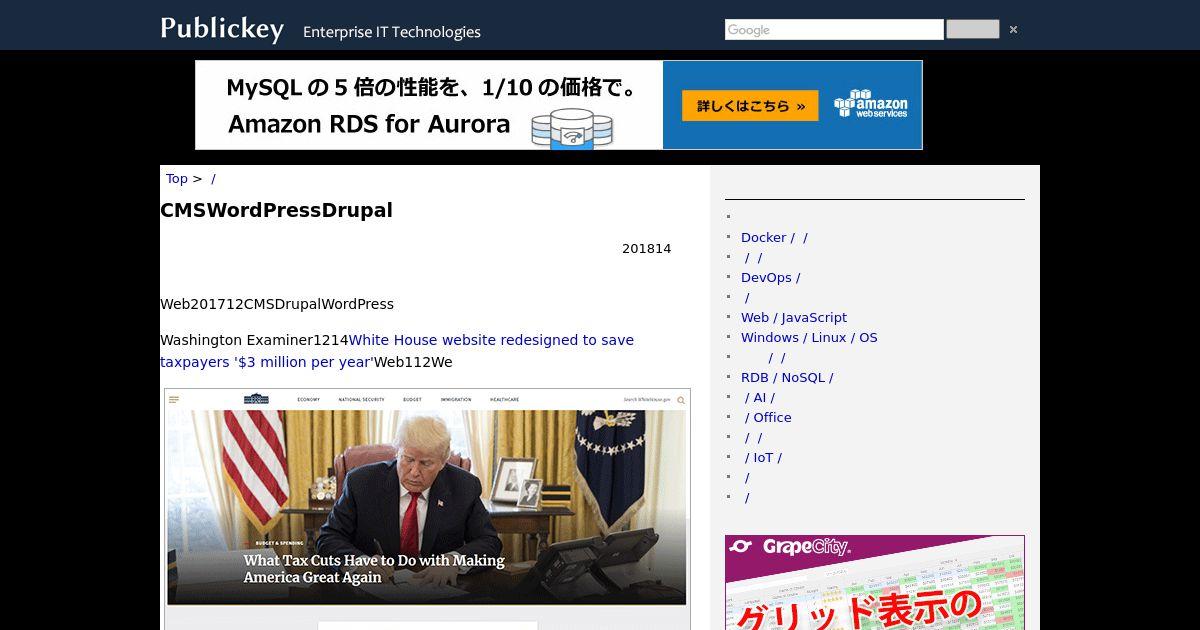Click the Enterprise IT Technologies tagline

click(x=392, y=32)
